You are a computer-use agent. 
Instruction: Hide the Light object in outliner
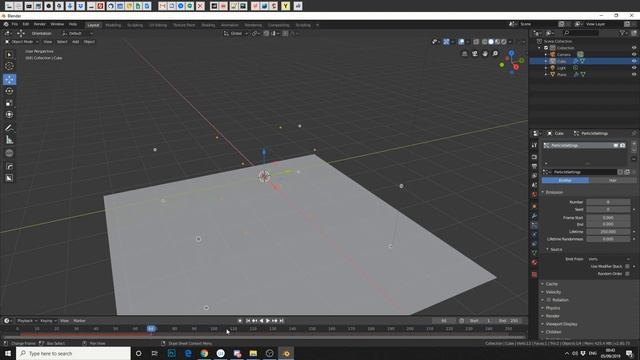(634, 68)
